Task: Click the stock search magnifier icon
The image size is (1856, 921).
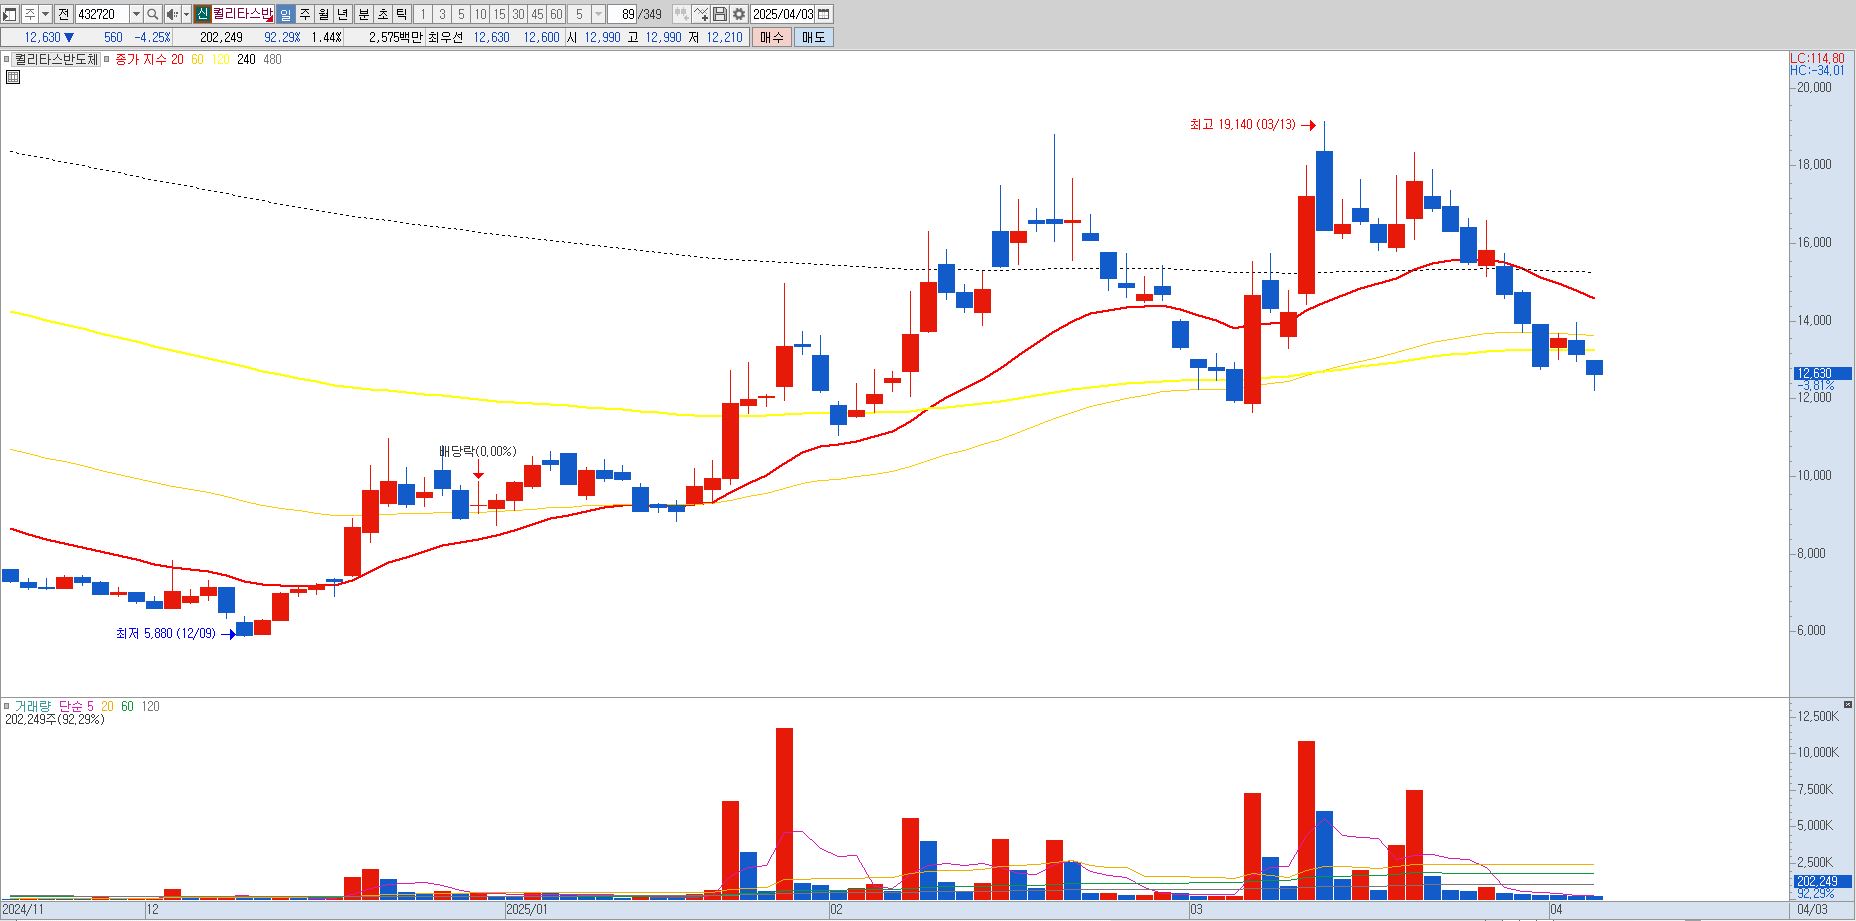Action: [x=152, y=14]
